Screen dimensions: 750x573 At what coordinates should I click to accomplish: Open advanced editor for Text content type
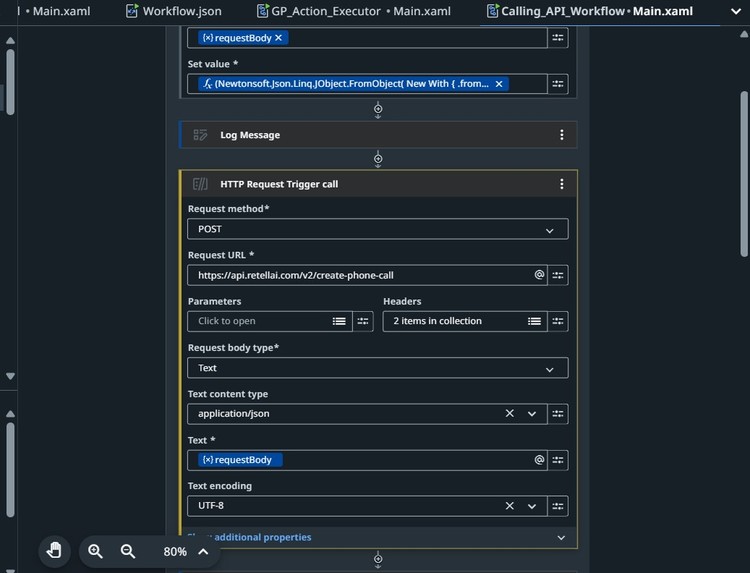point(558,414)
